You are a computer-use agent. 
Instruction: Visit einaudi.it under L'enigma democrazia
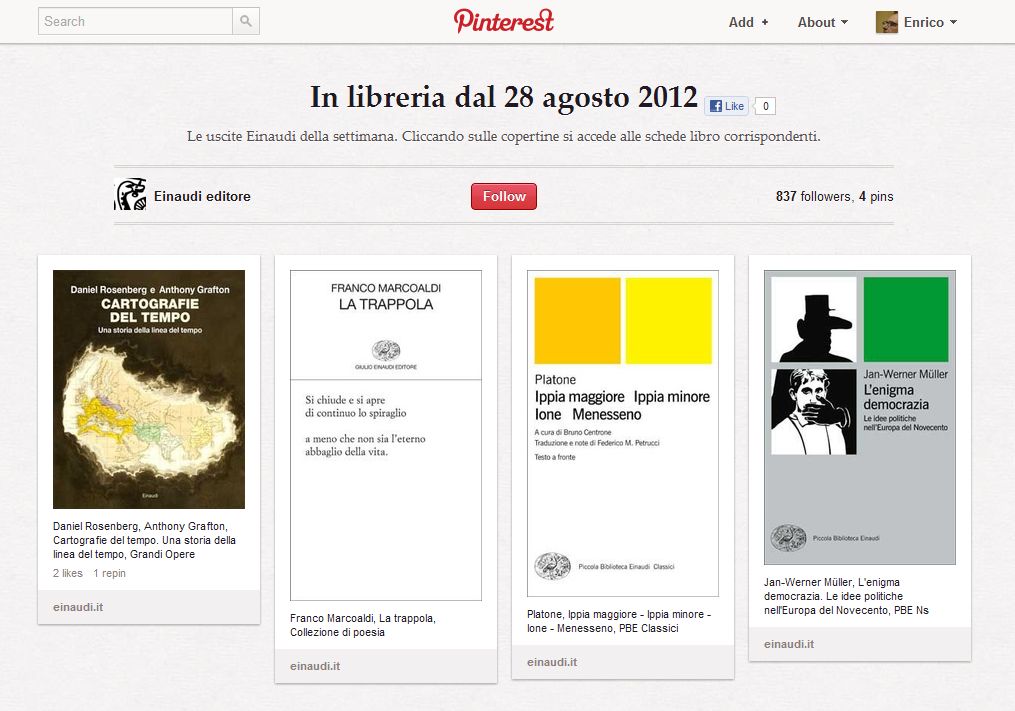789,644
